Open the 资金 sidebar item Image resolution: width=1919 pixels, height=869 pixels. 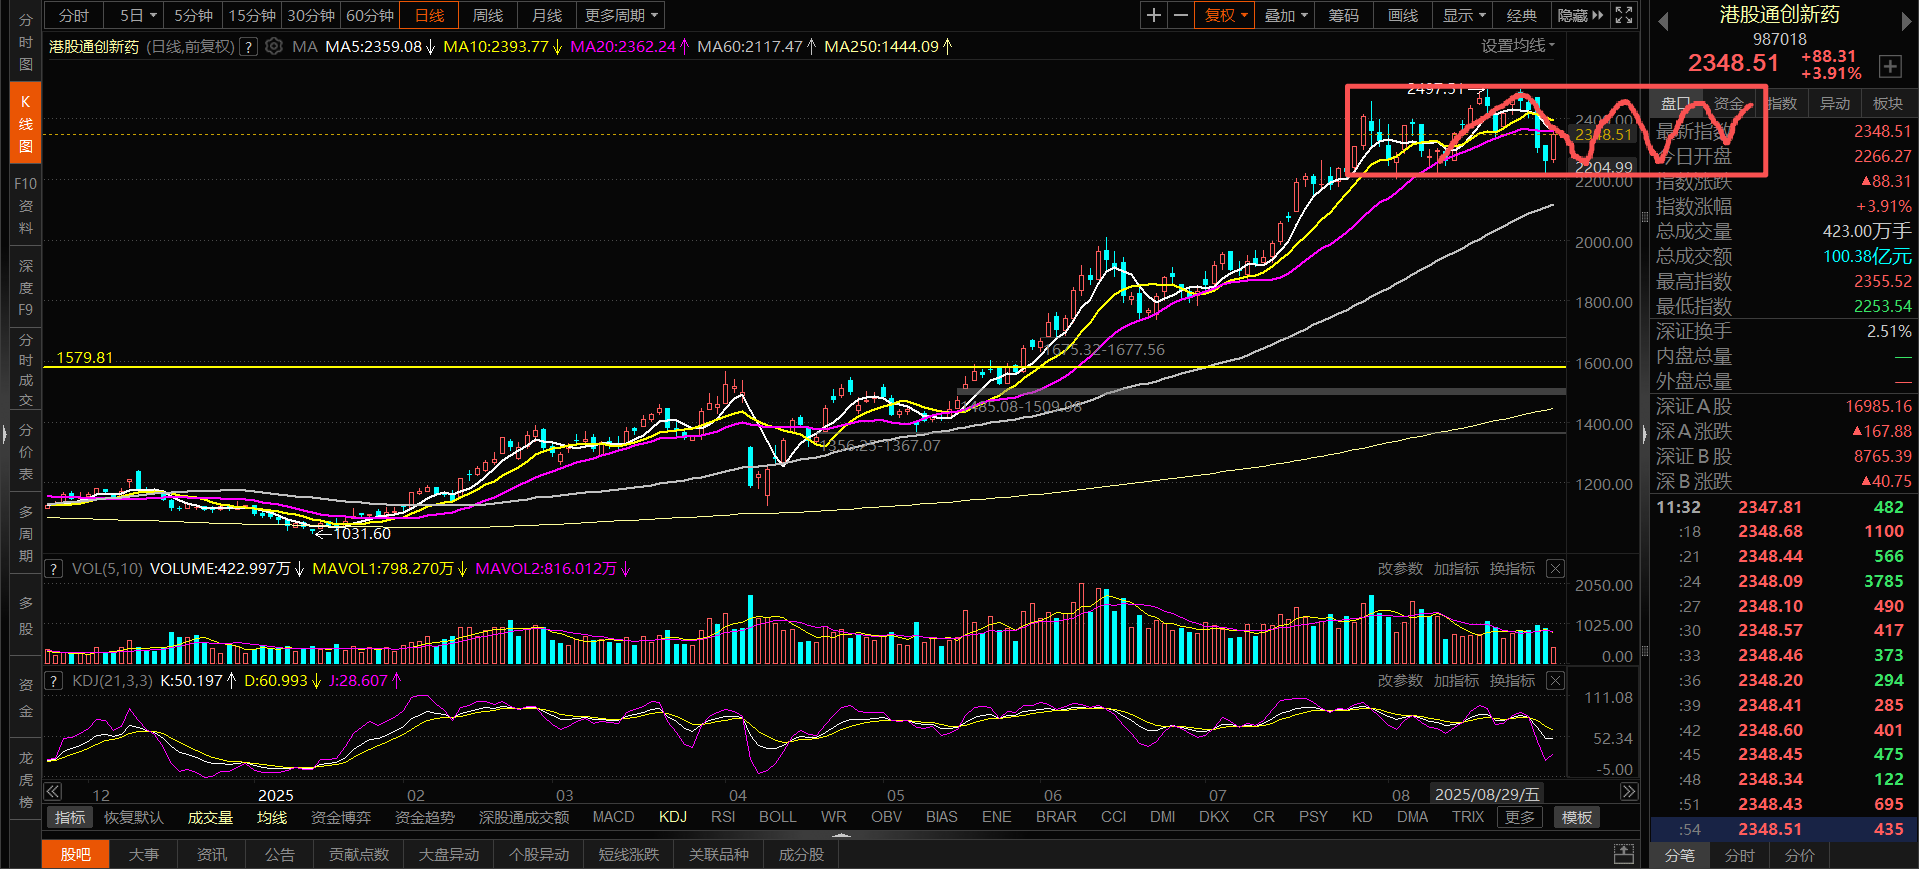point(25,697)
